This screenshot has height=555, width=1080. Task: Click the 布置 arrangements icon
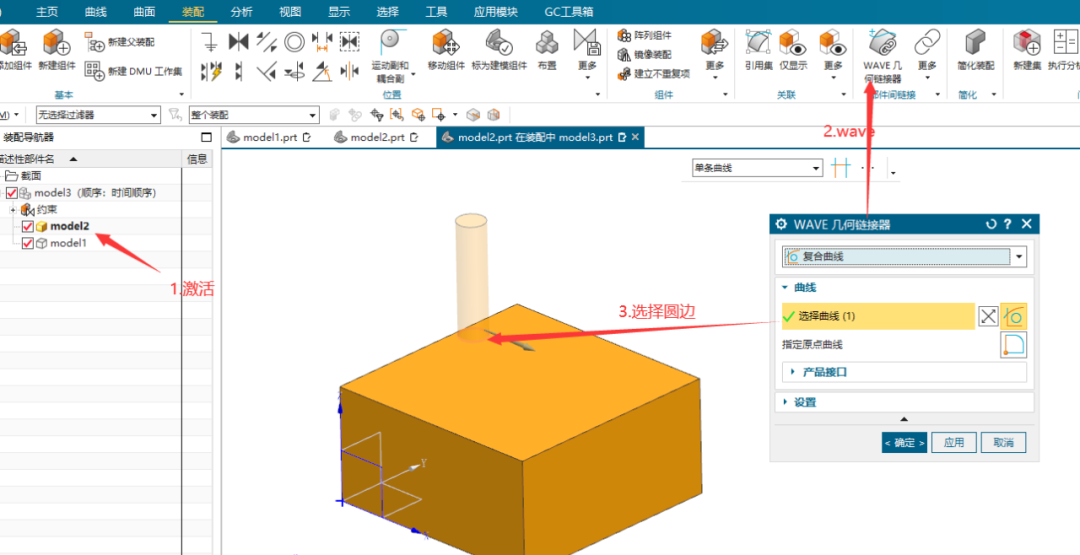point(546,44)
